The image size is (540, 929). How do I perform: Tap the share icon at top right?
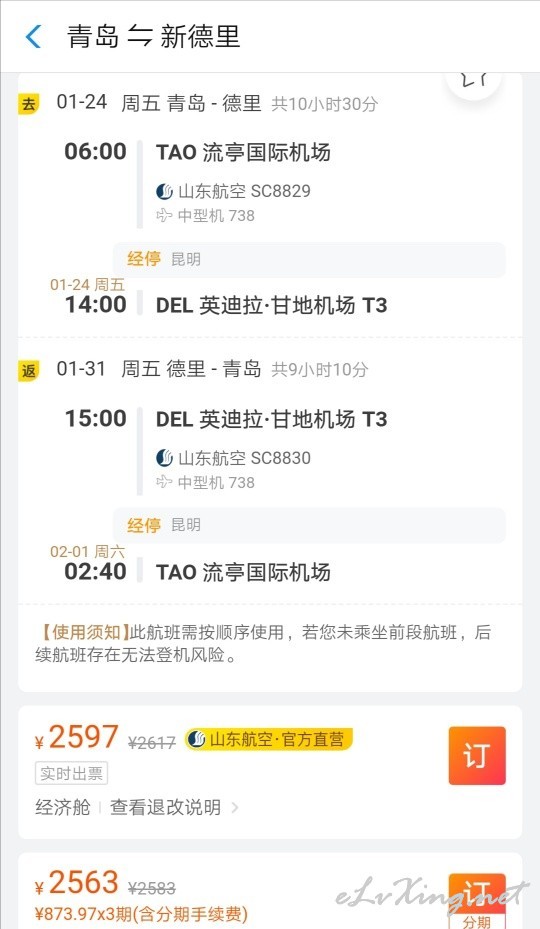click(474, 82)
